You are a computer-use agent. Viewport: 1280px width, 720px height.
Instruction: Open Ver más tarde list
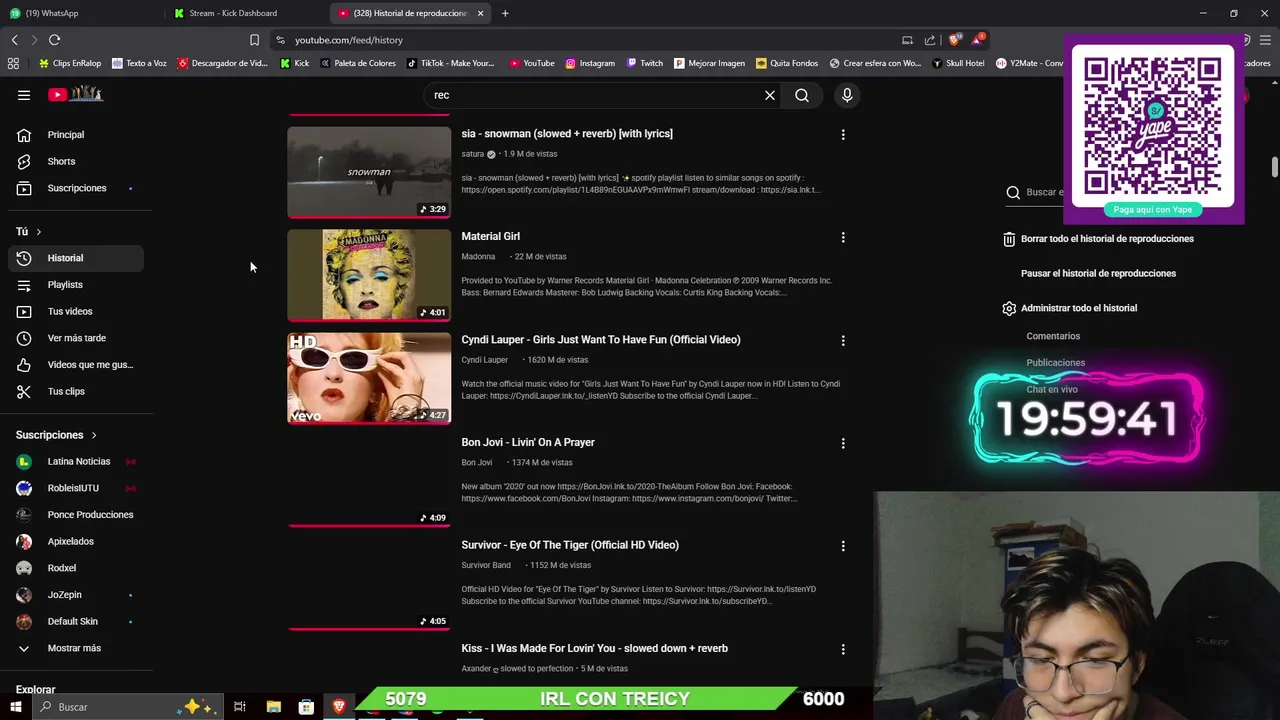coord(77,338)
